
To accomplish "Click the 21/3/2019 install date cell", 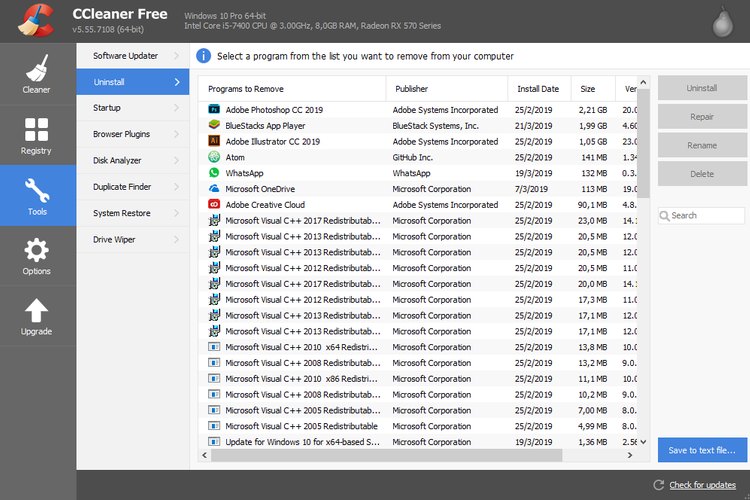I will 533,125.
